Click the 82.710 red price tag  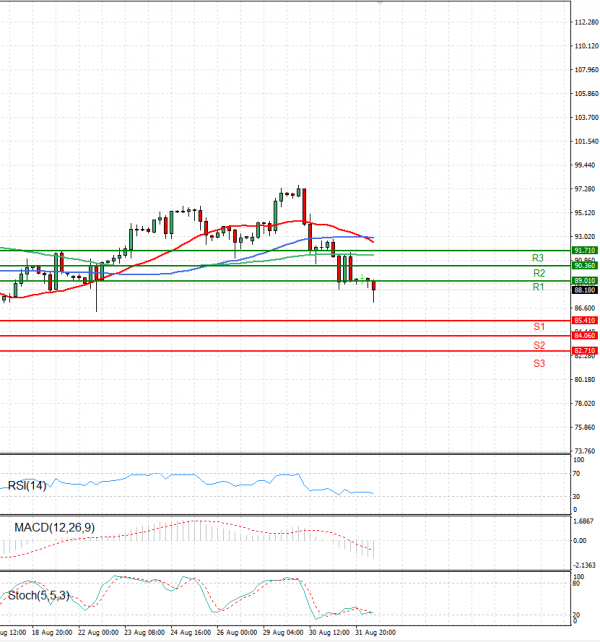point(585,351)
